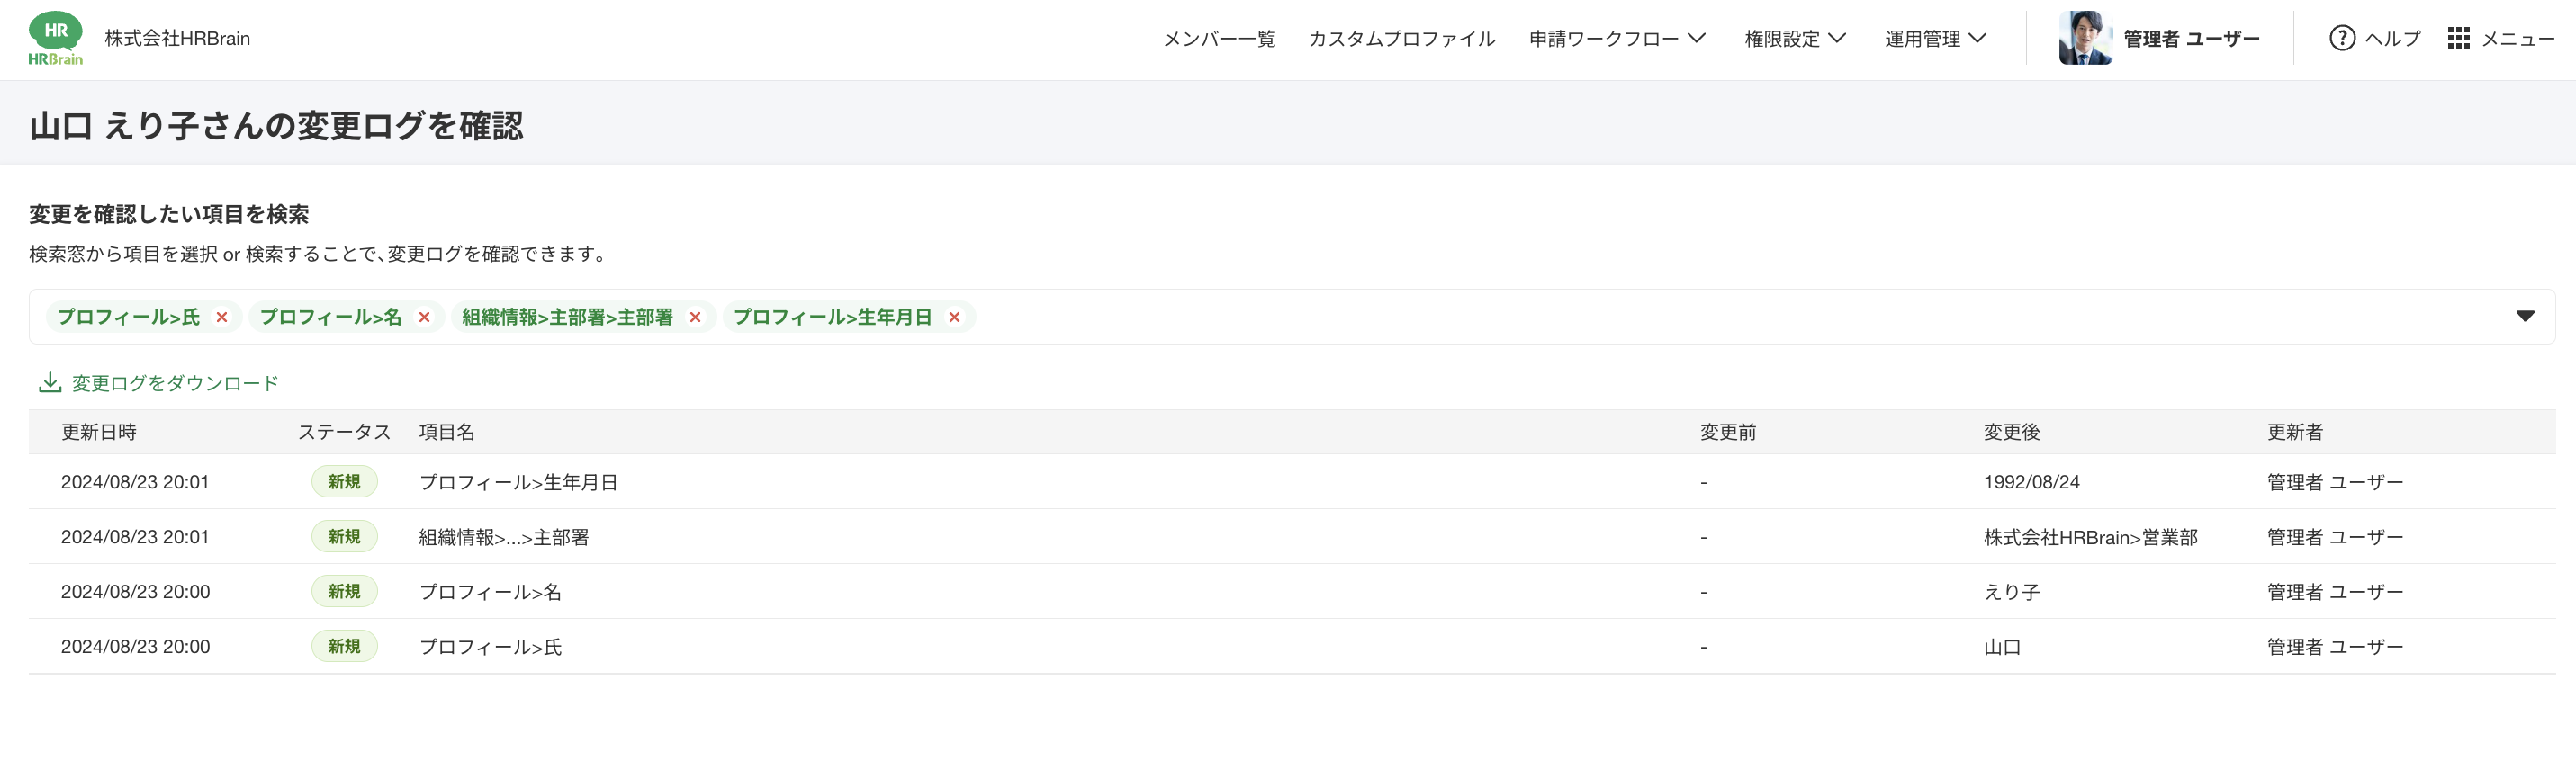Go to メンバー一覧 page
Image resolution: width=2576 pixels, height=761 pixels.
(1219, 39)
